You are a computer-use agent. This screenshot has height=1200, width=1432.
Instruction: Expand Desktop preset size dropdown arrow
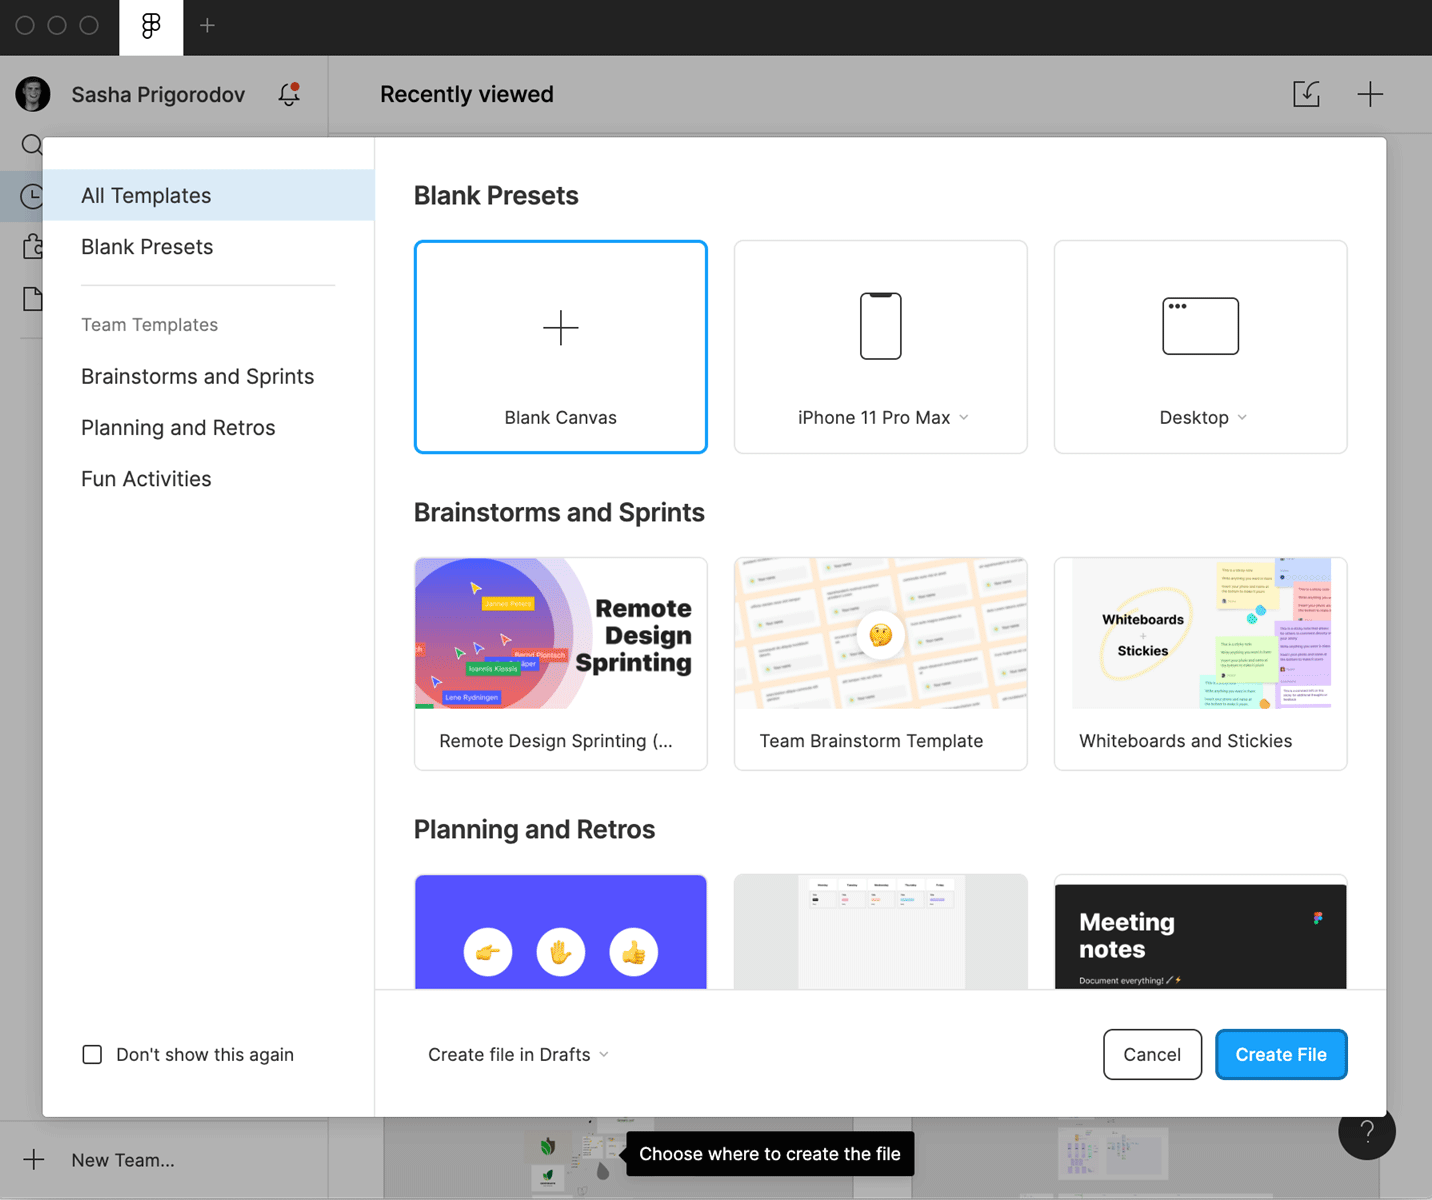(1242, 418)
